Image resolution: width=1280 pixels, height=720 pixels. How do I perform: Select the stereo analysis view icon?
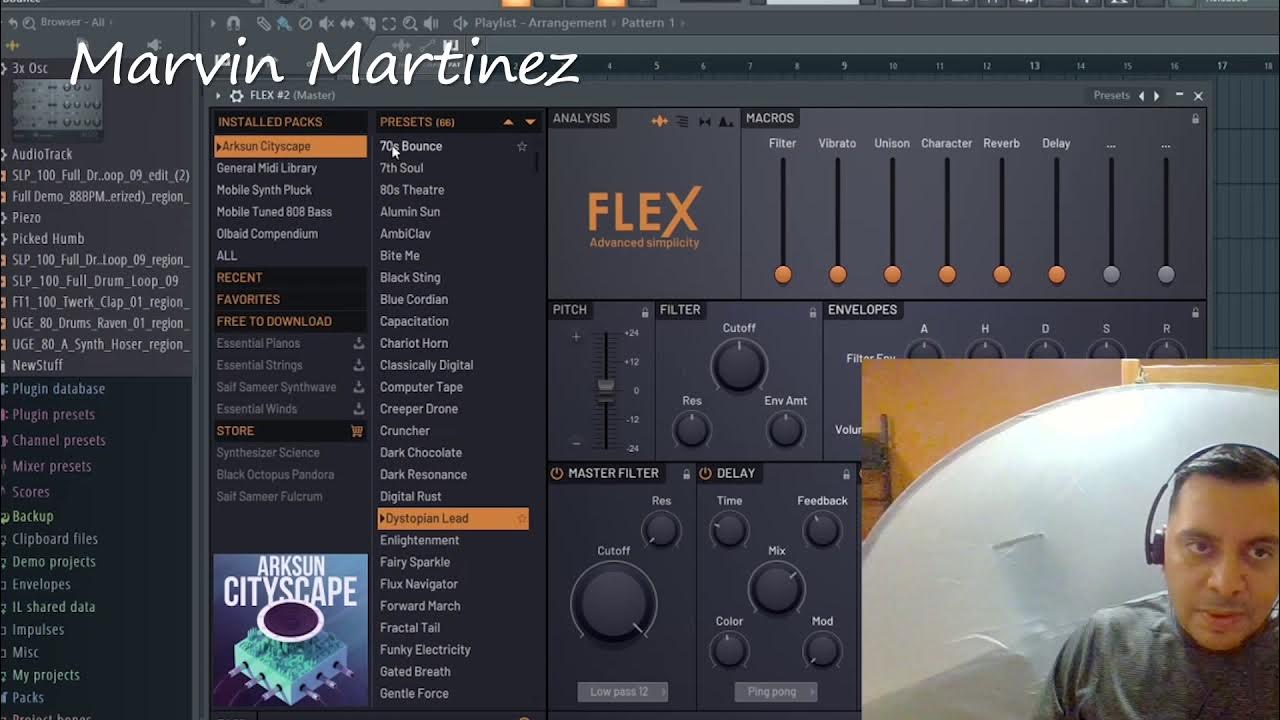[x=704, y=121]
